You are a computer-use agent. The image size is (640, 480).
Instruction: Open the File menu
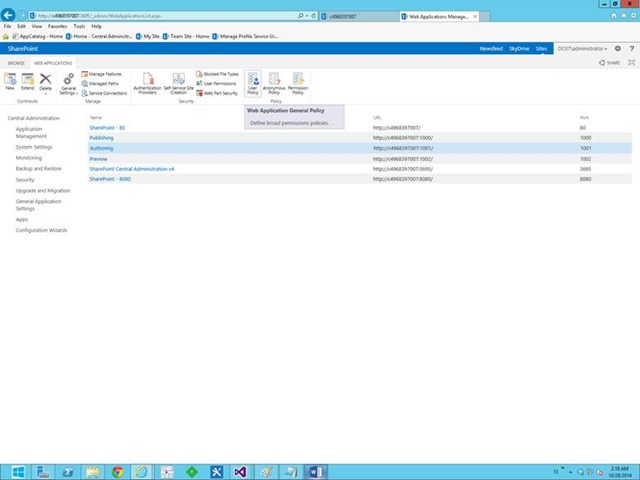7,26
